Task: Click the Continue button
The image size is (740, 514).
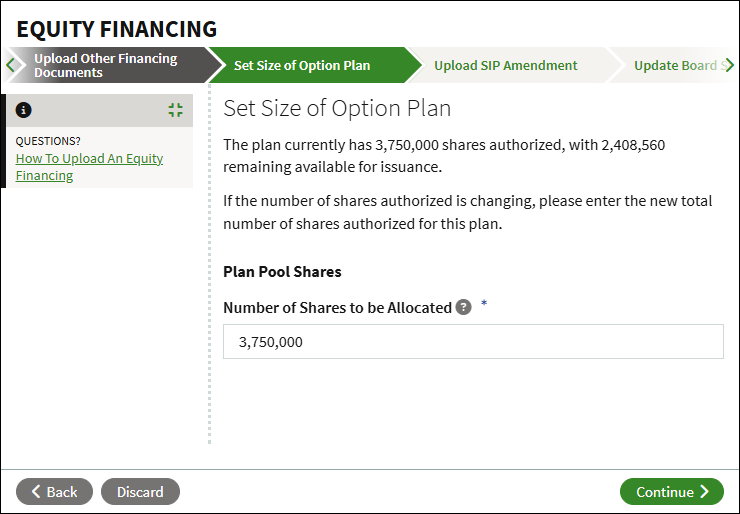Action: tap(672, 491)
